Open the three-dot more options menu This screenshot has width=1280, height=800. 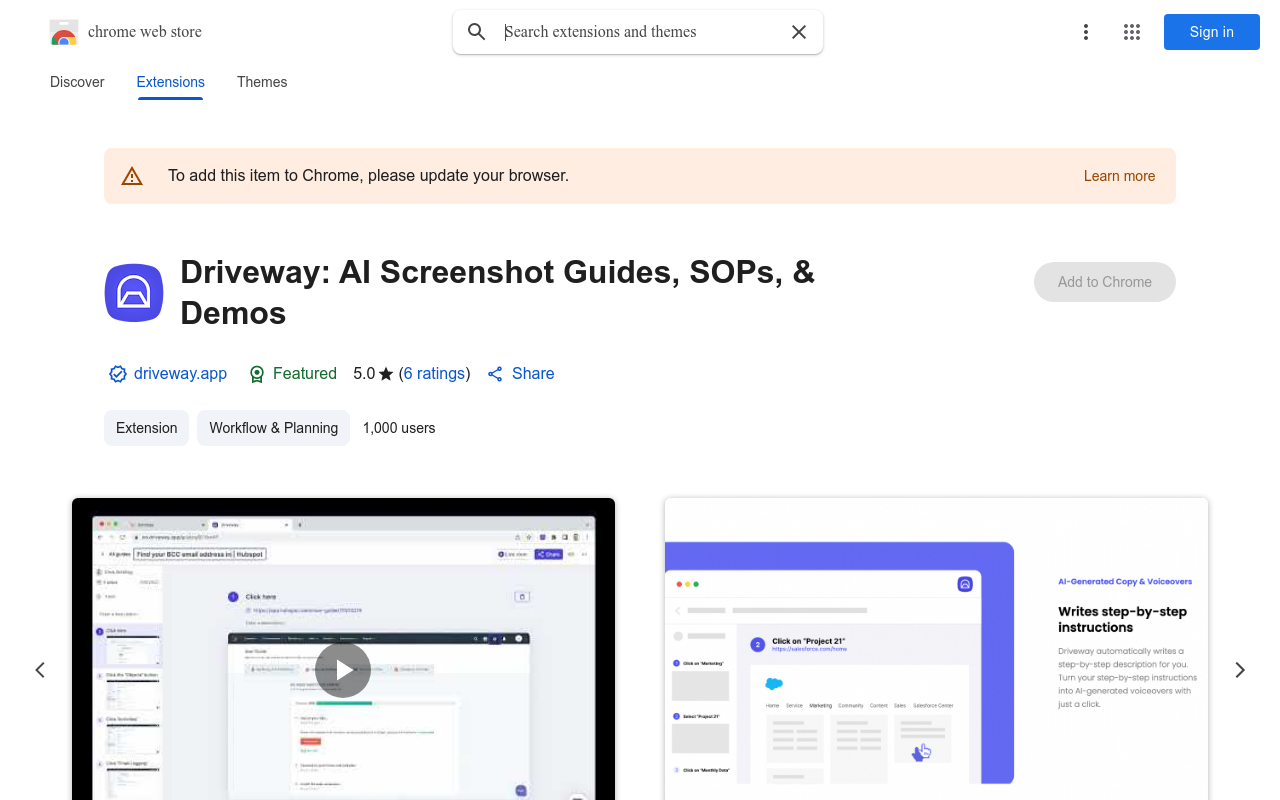tap(1086, 32)
